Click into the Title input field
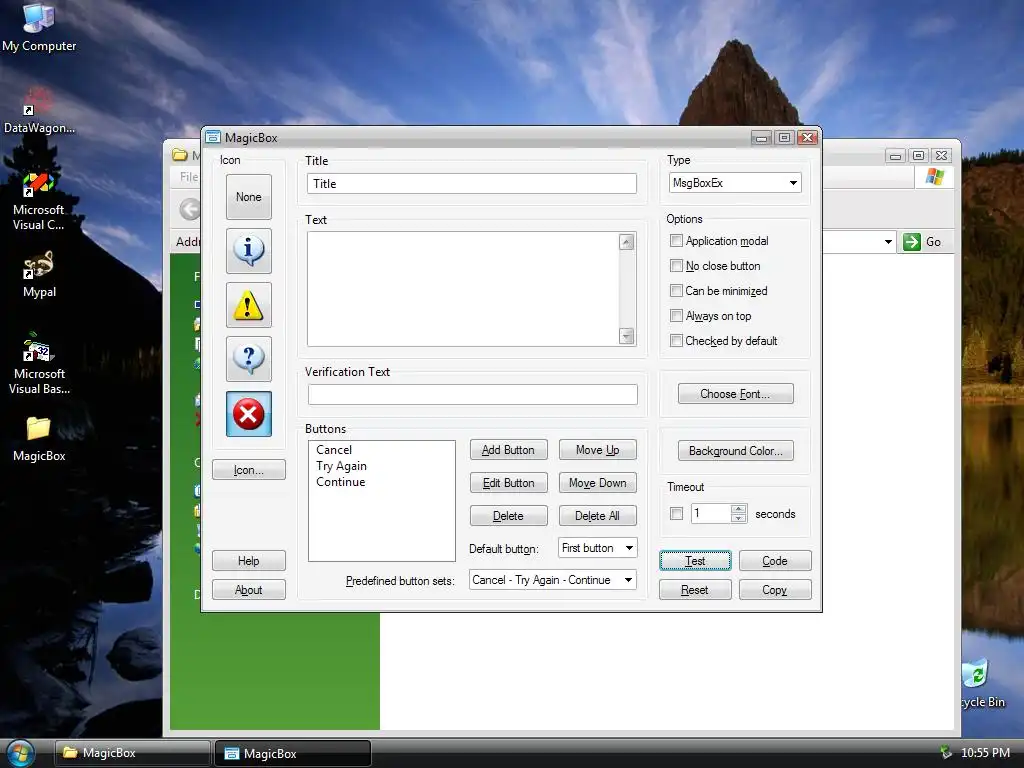1024x768 pixels. pos(472,184)
